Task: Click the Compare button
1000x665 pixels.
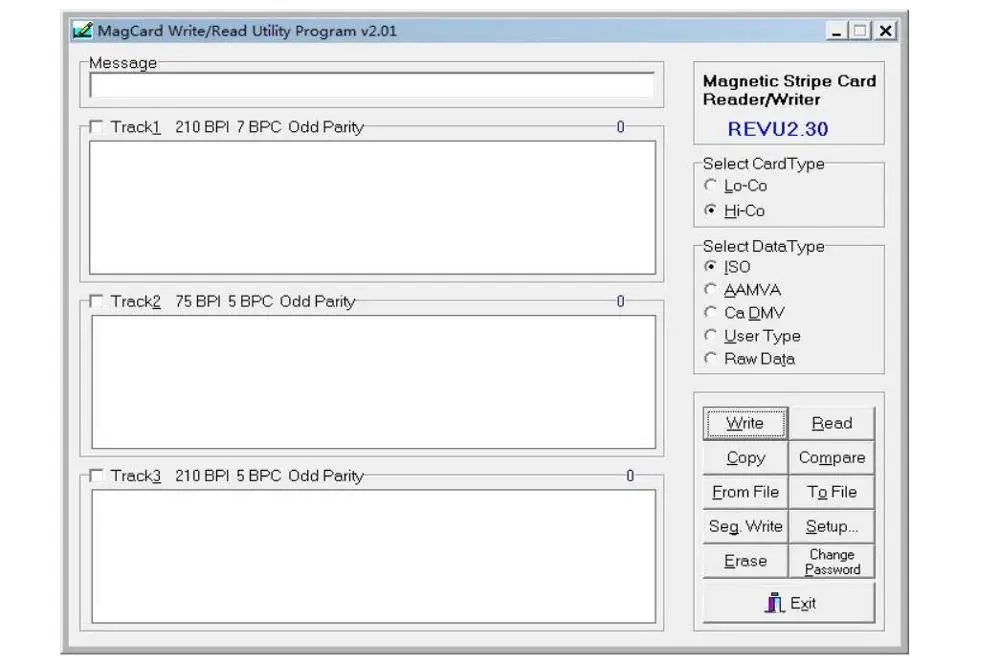Action: 832,458
